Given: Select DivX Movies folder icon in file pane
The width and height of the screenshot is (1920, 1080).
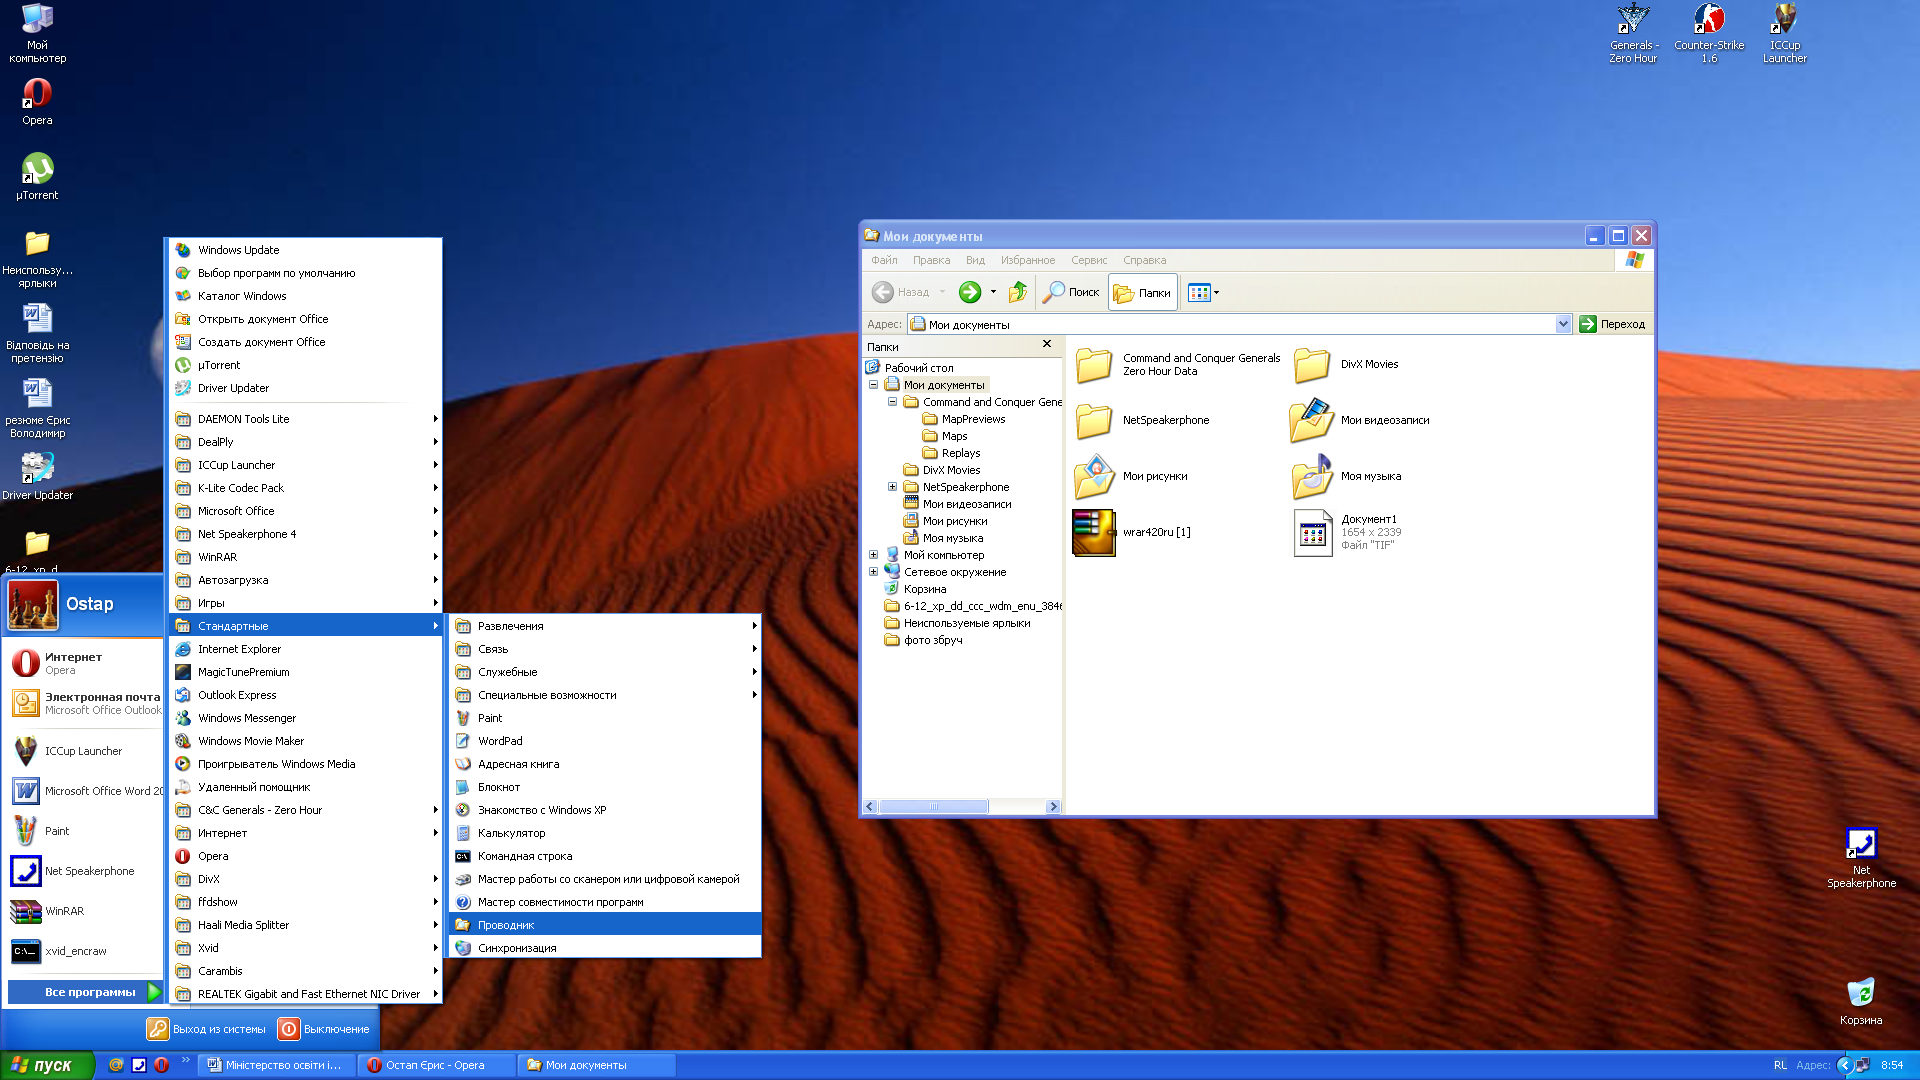Looking at the screenshot, I should coord(1311,365).
